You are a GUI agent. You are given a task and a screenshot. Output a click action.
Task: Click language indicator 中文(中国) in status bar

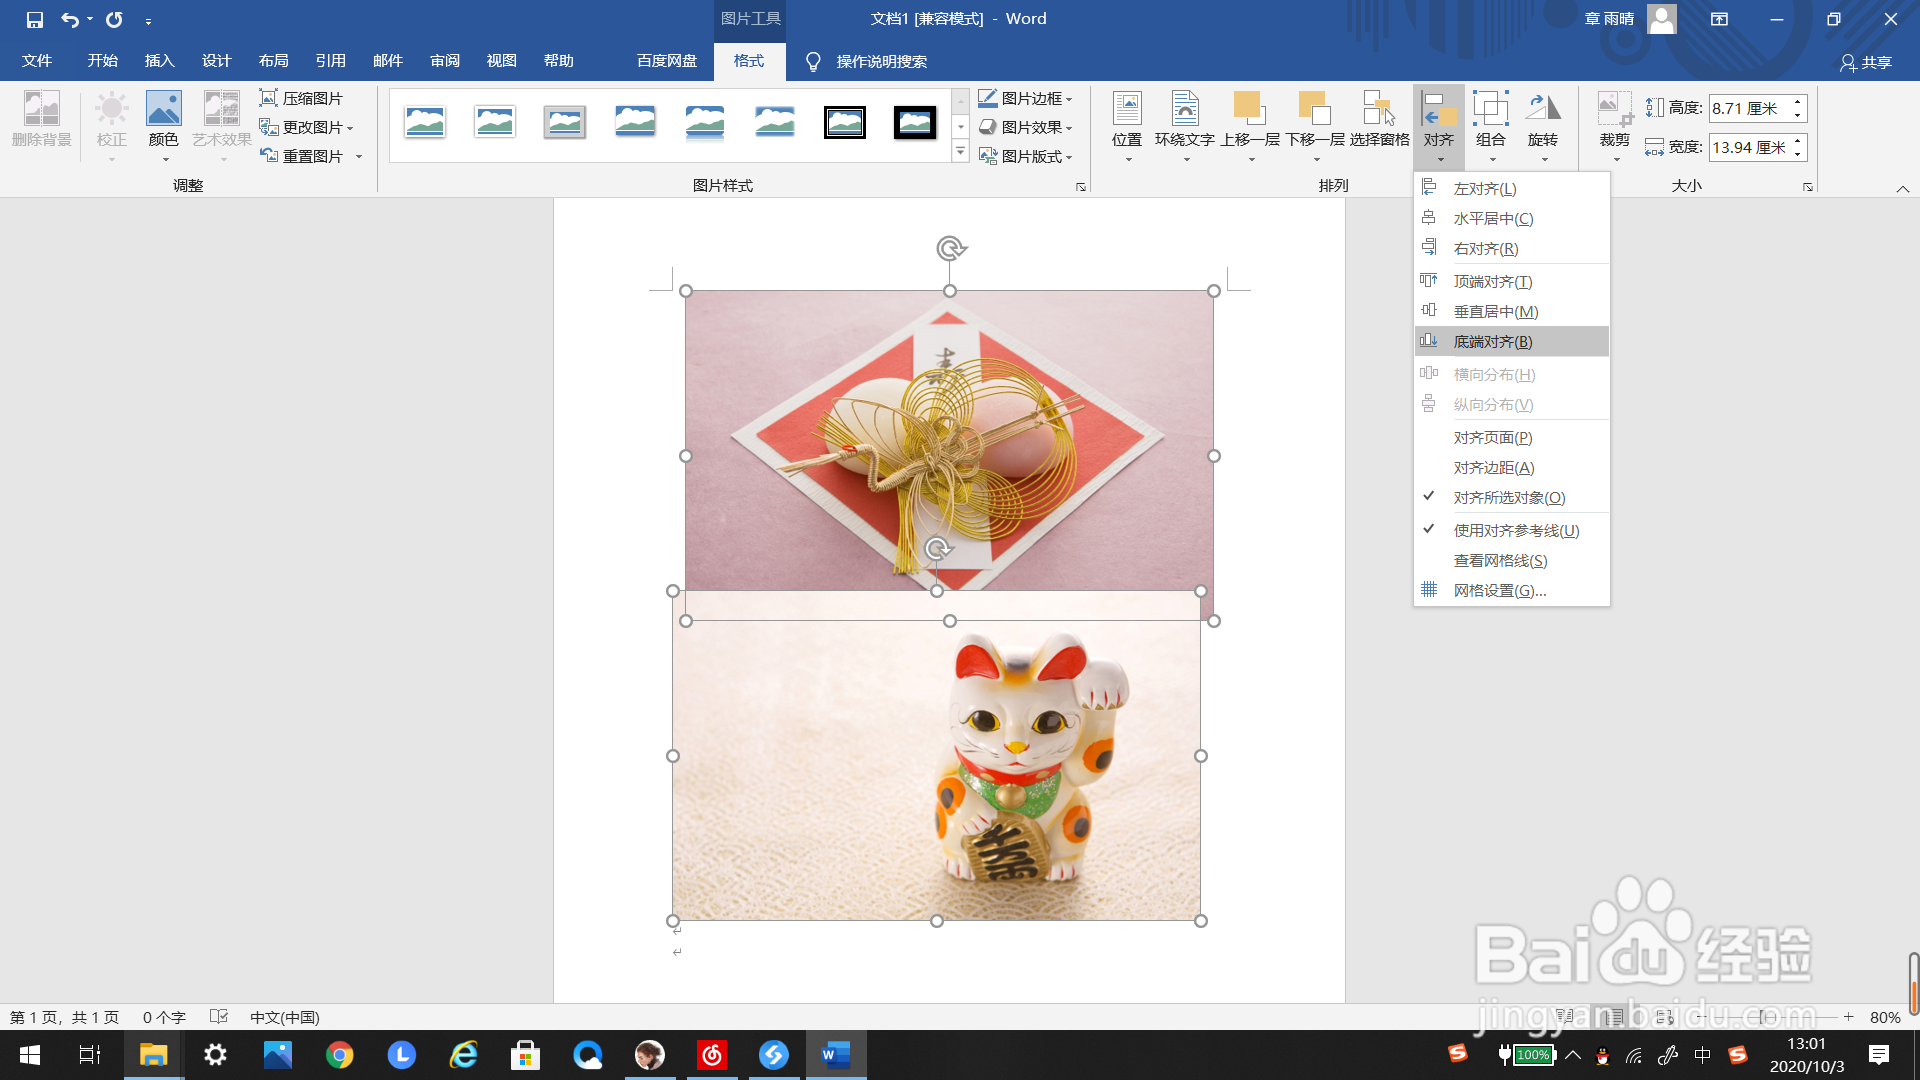click(285, 1017)
